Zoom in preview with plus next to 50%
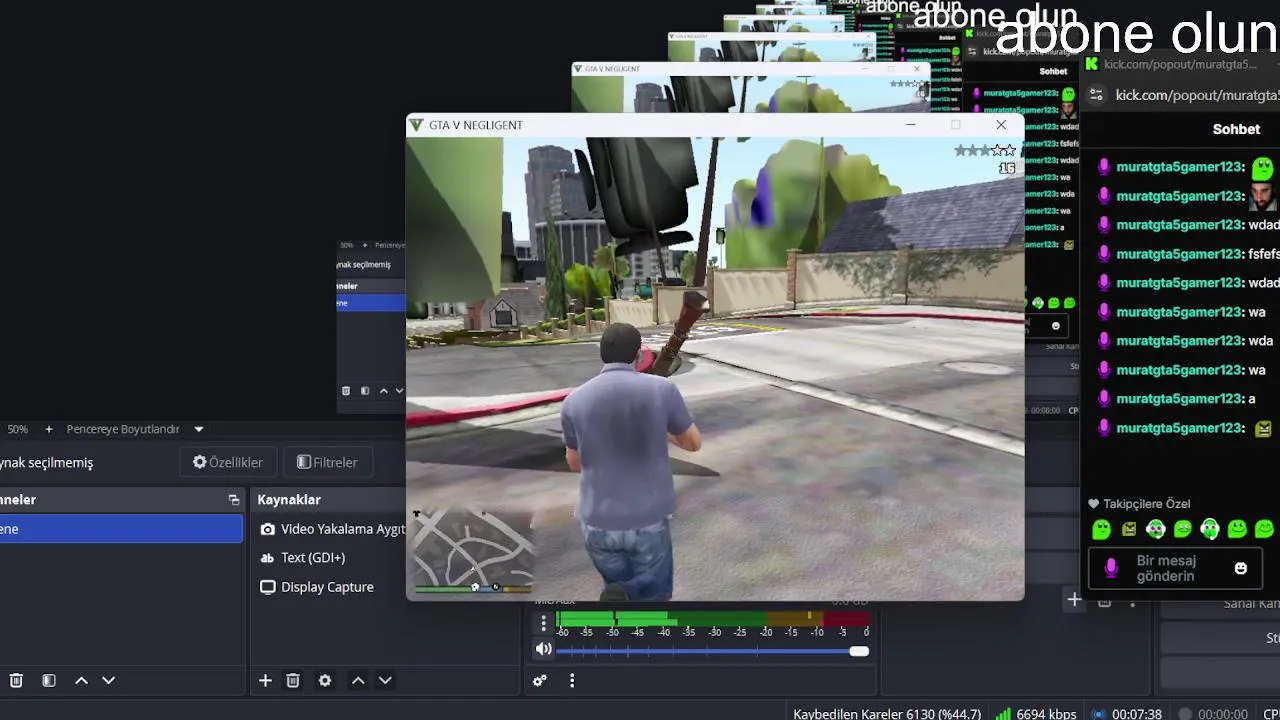1280x720 pixels. (x=48, y=429)
